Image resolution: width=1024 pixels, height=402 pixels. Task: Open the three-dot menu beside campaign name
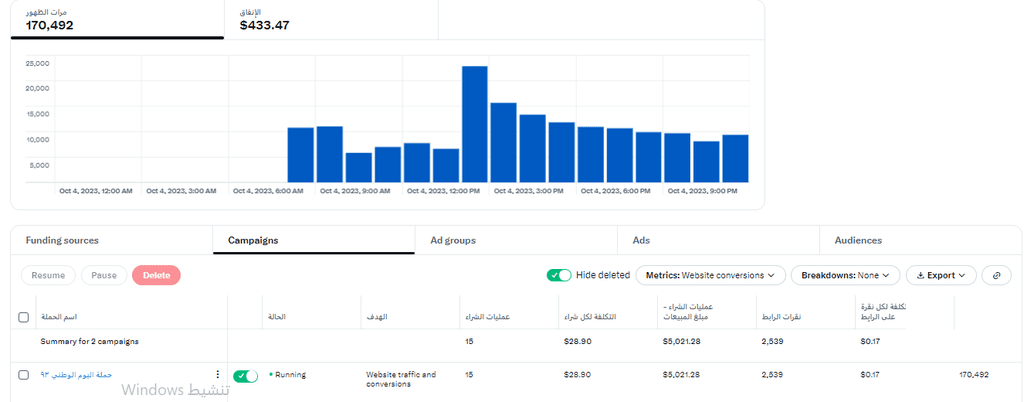[x=217, y=375]
